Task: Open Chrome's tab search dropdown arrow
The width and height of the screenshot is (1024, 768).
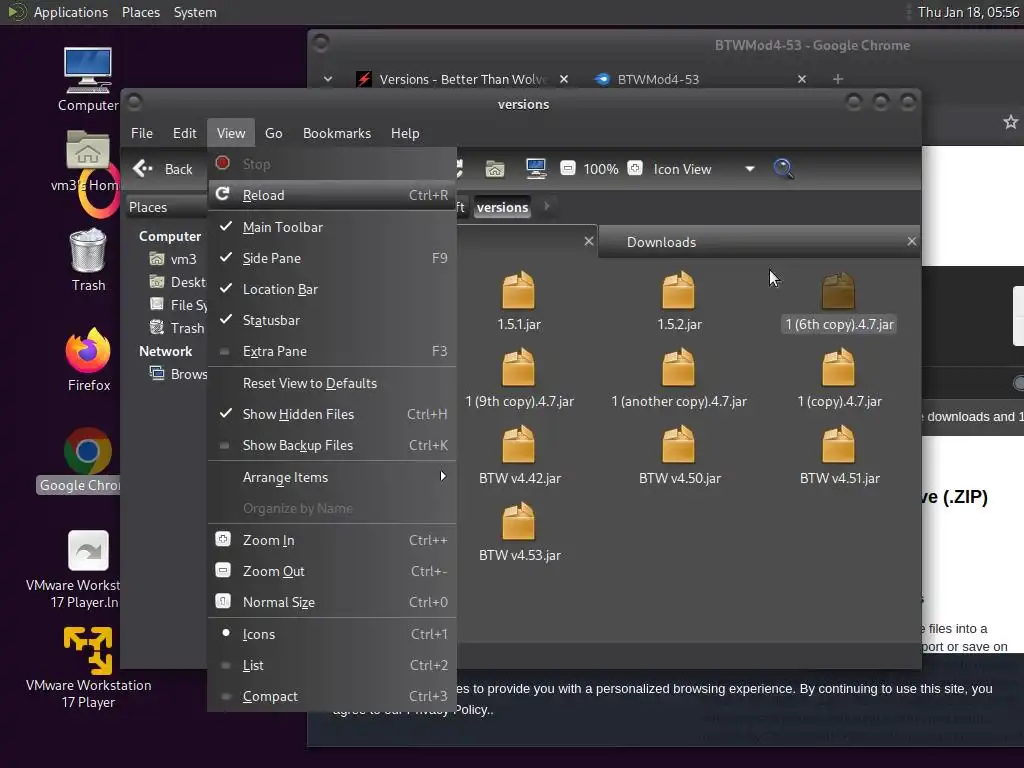Action: tap(327, 79)
